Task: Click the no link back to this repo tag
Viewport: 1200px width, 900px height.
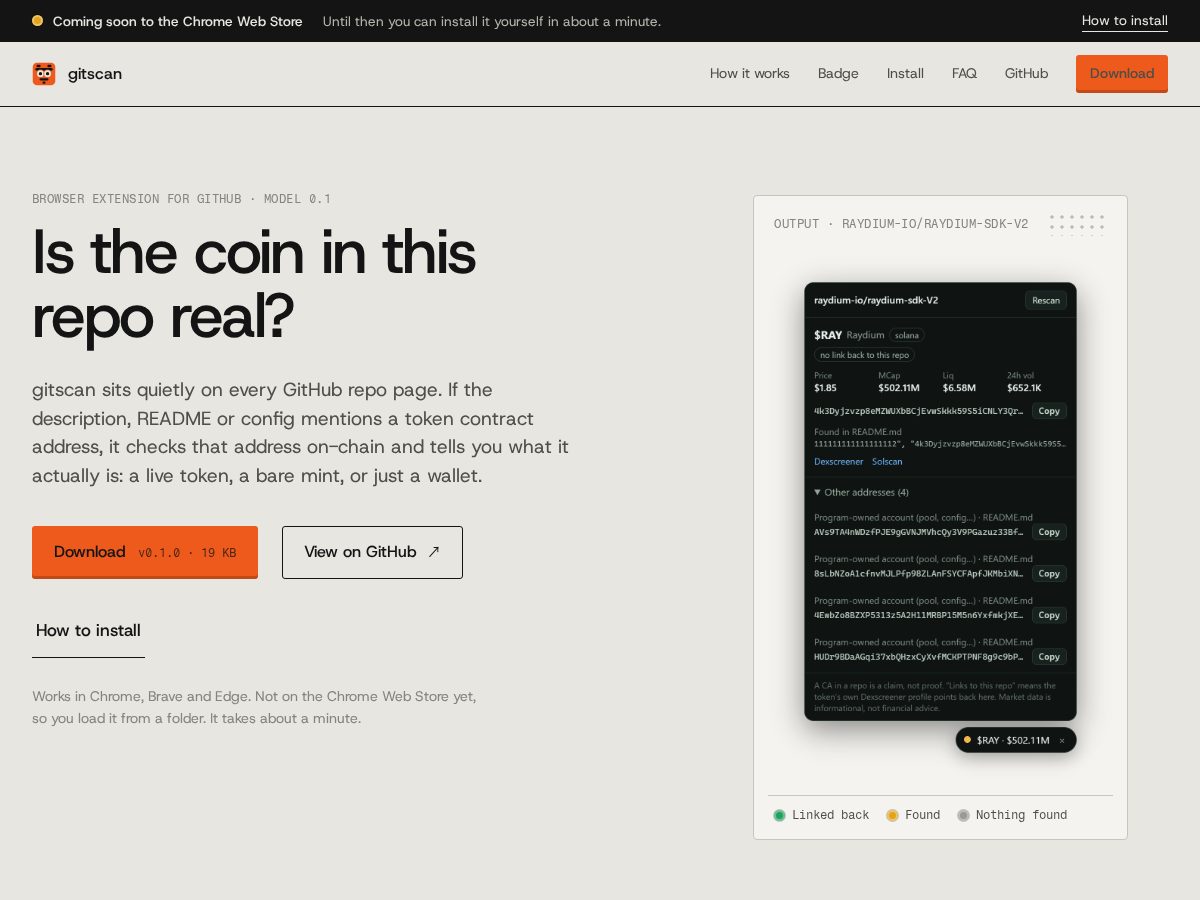Action: (x=864, y=355)
